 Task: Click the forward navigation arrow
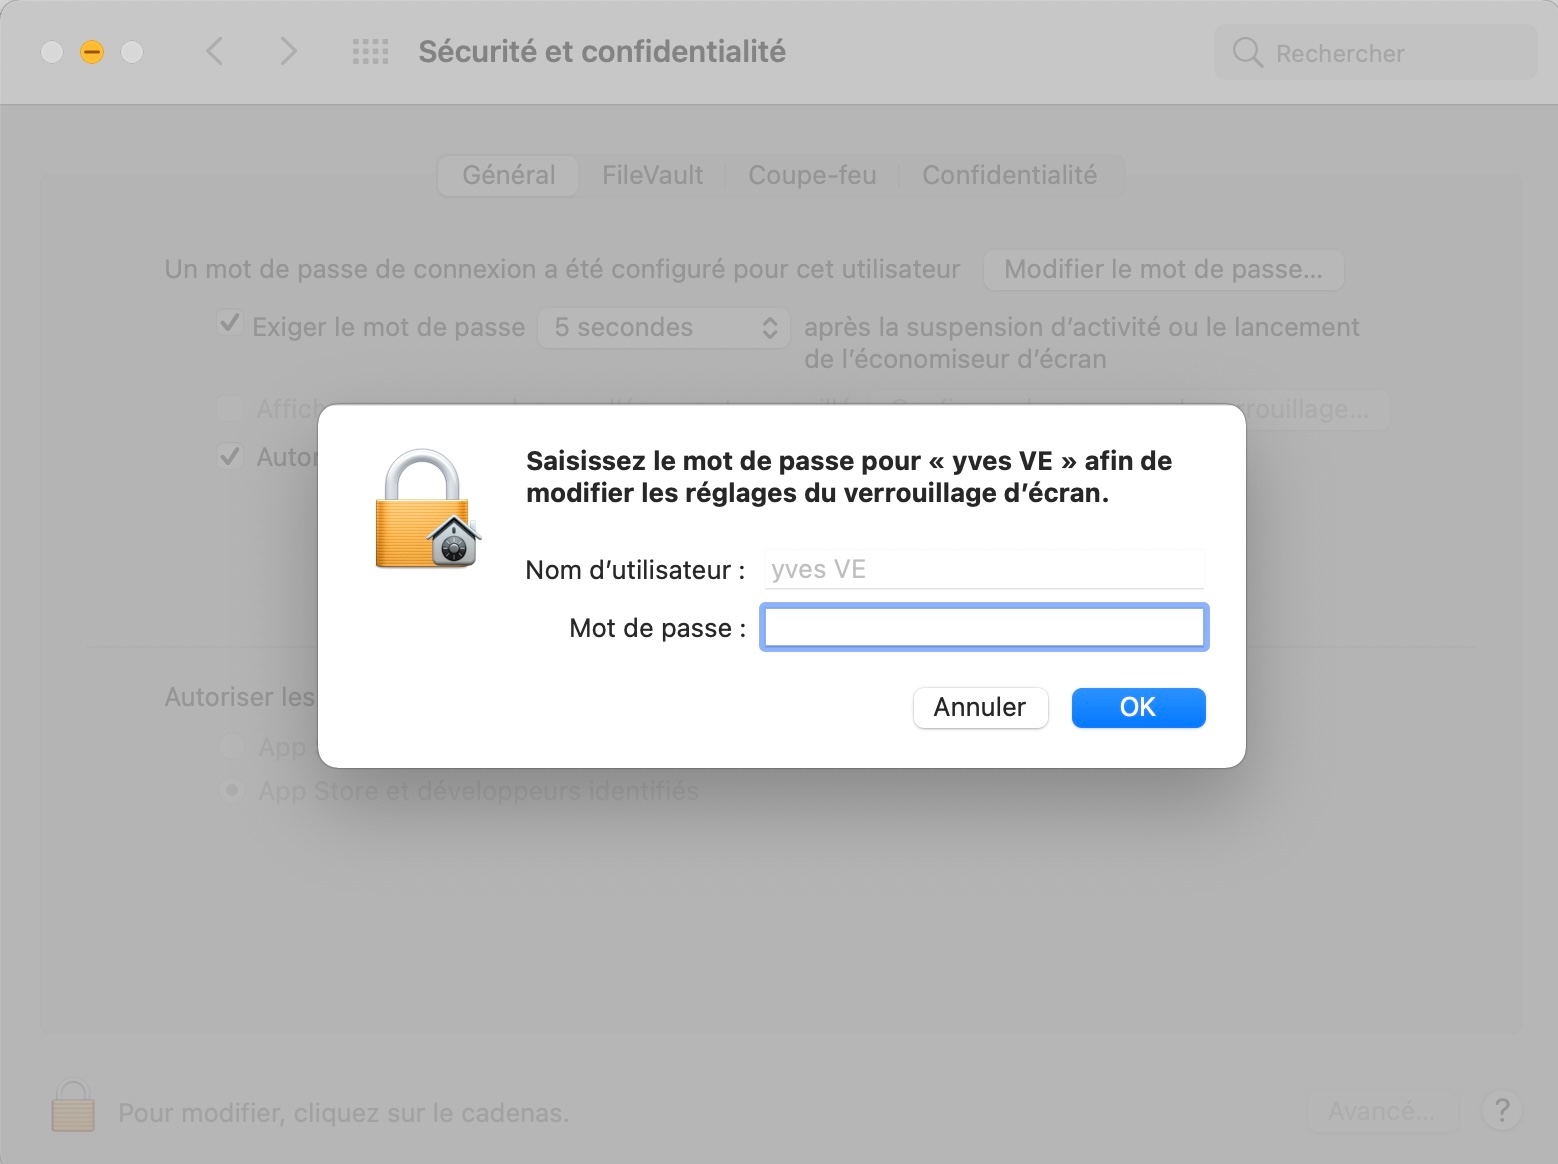tap(288, 52)
